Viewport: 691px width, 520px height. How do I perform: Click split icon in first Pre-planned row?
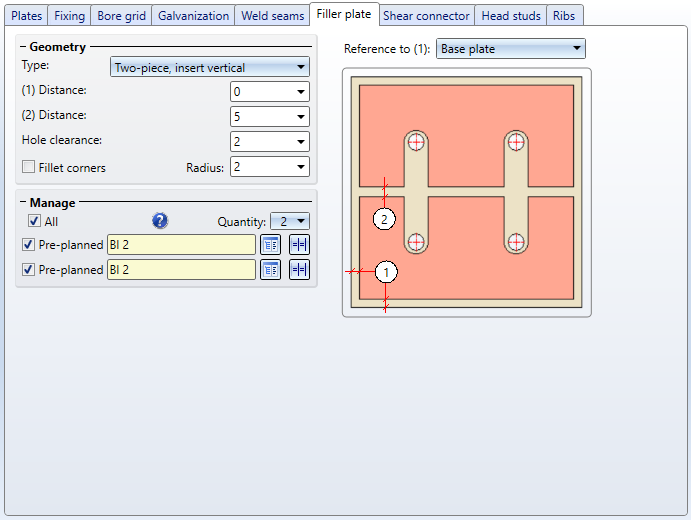[299, 244]
